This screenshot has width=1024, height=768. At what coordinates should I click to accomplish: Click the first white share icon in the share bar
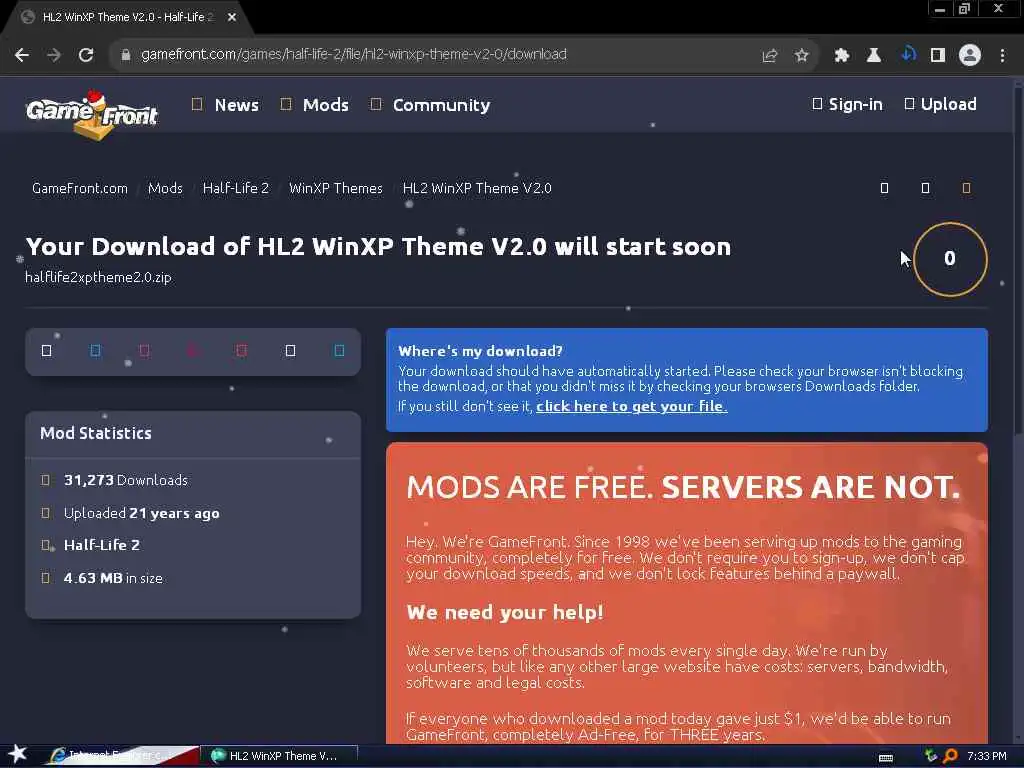pos(46,351)
